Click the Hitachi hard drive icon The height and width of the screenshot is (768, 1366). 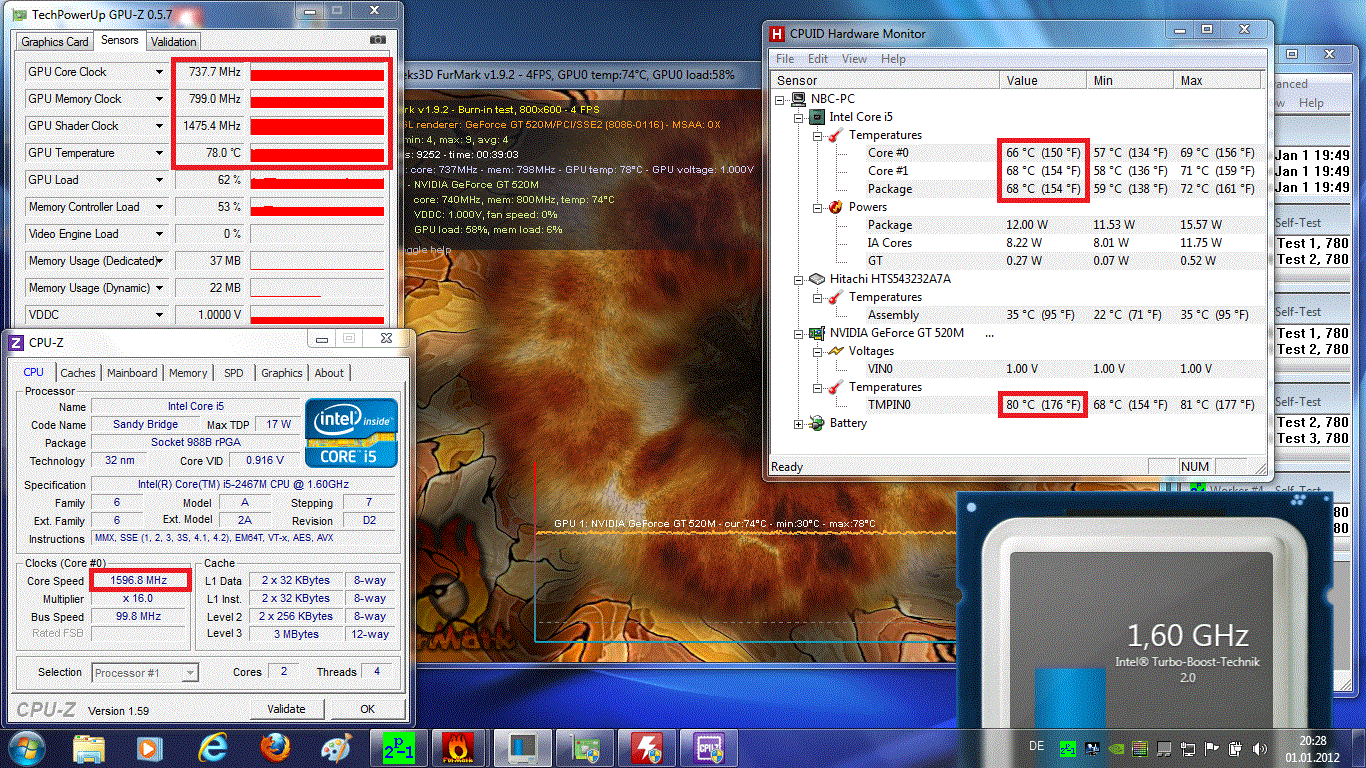point(817,279)
